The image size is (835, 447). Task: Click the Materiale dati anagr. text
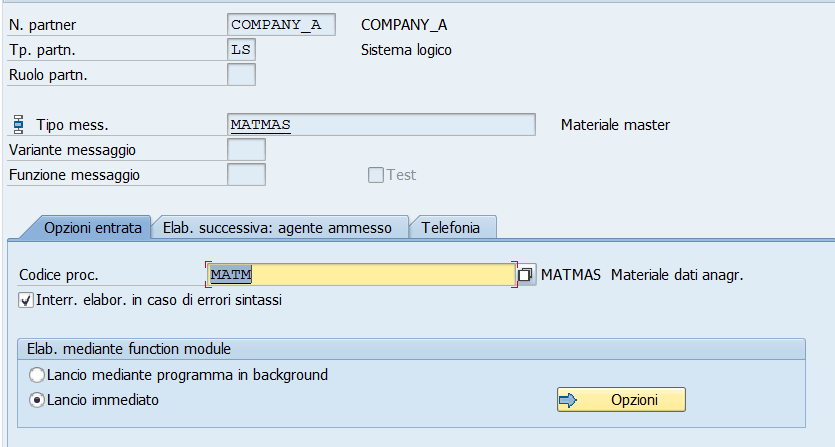pos(677,275)
